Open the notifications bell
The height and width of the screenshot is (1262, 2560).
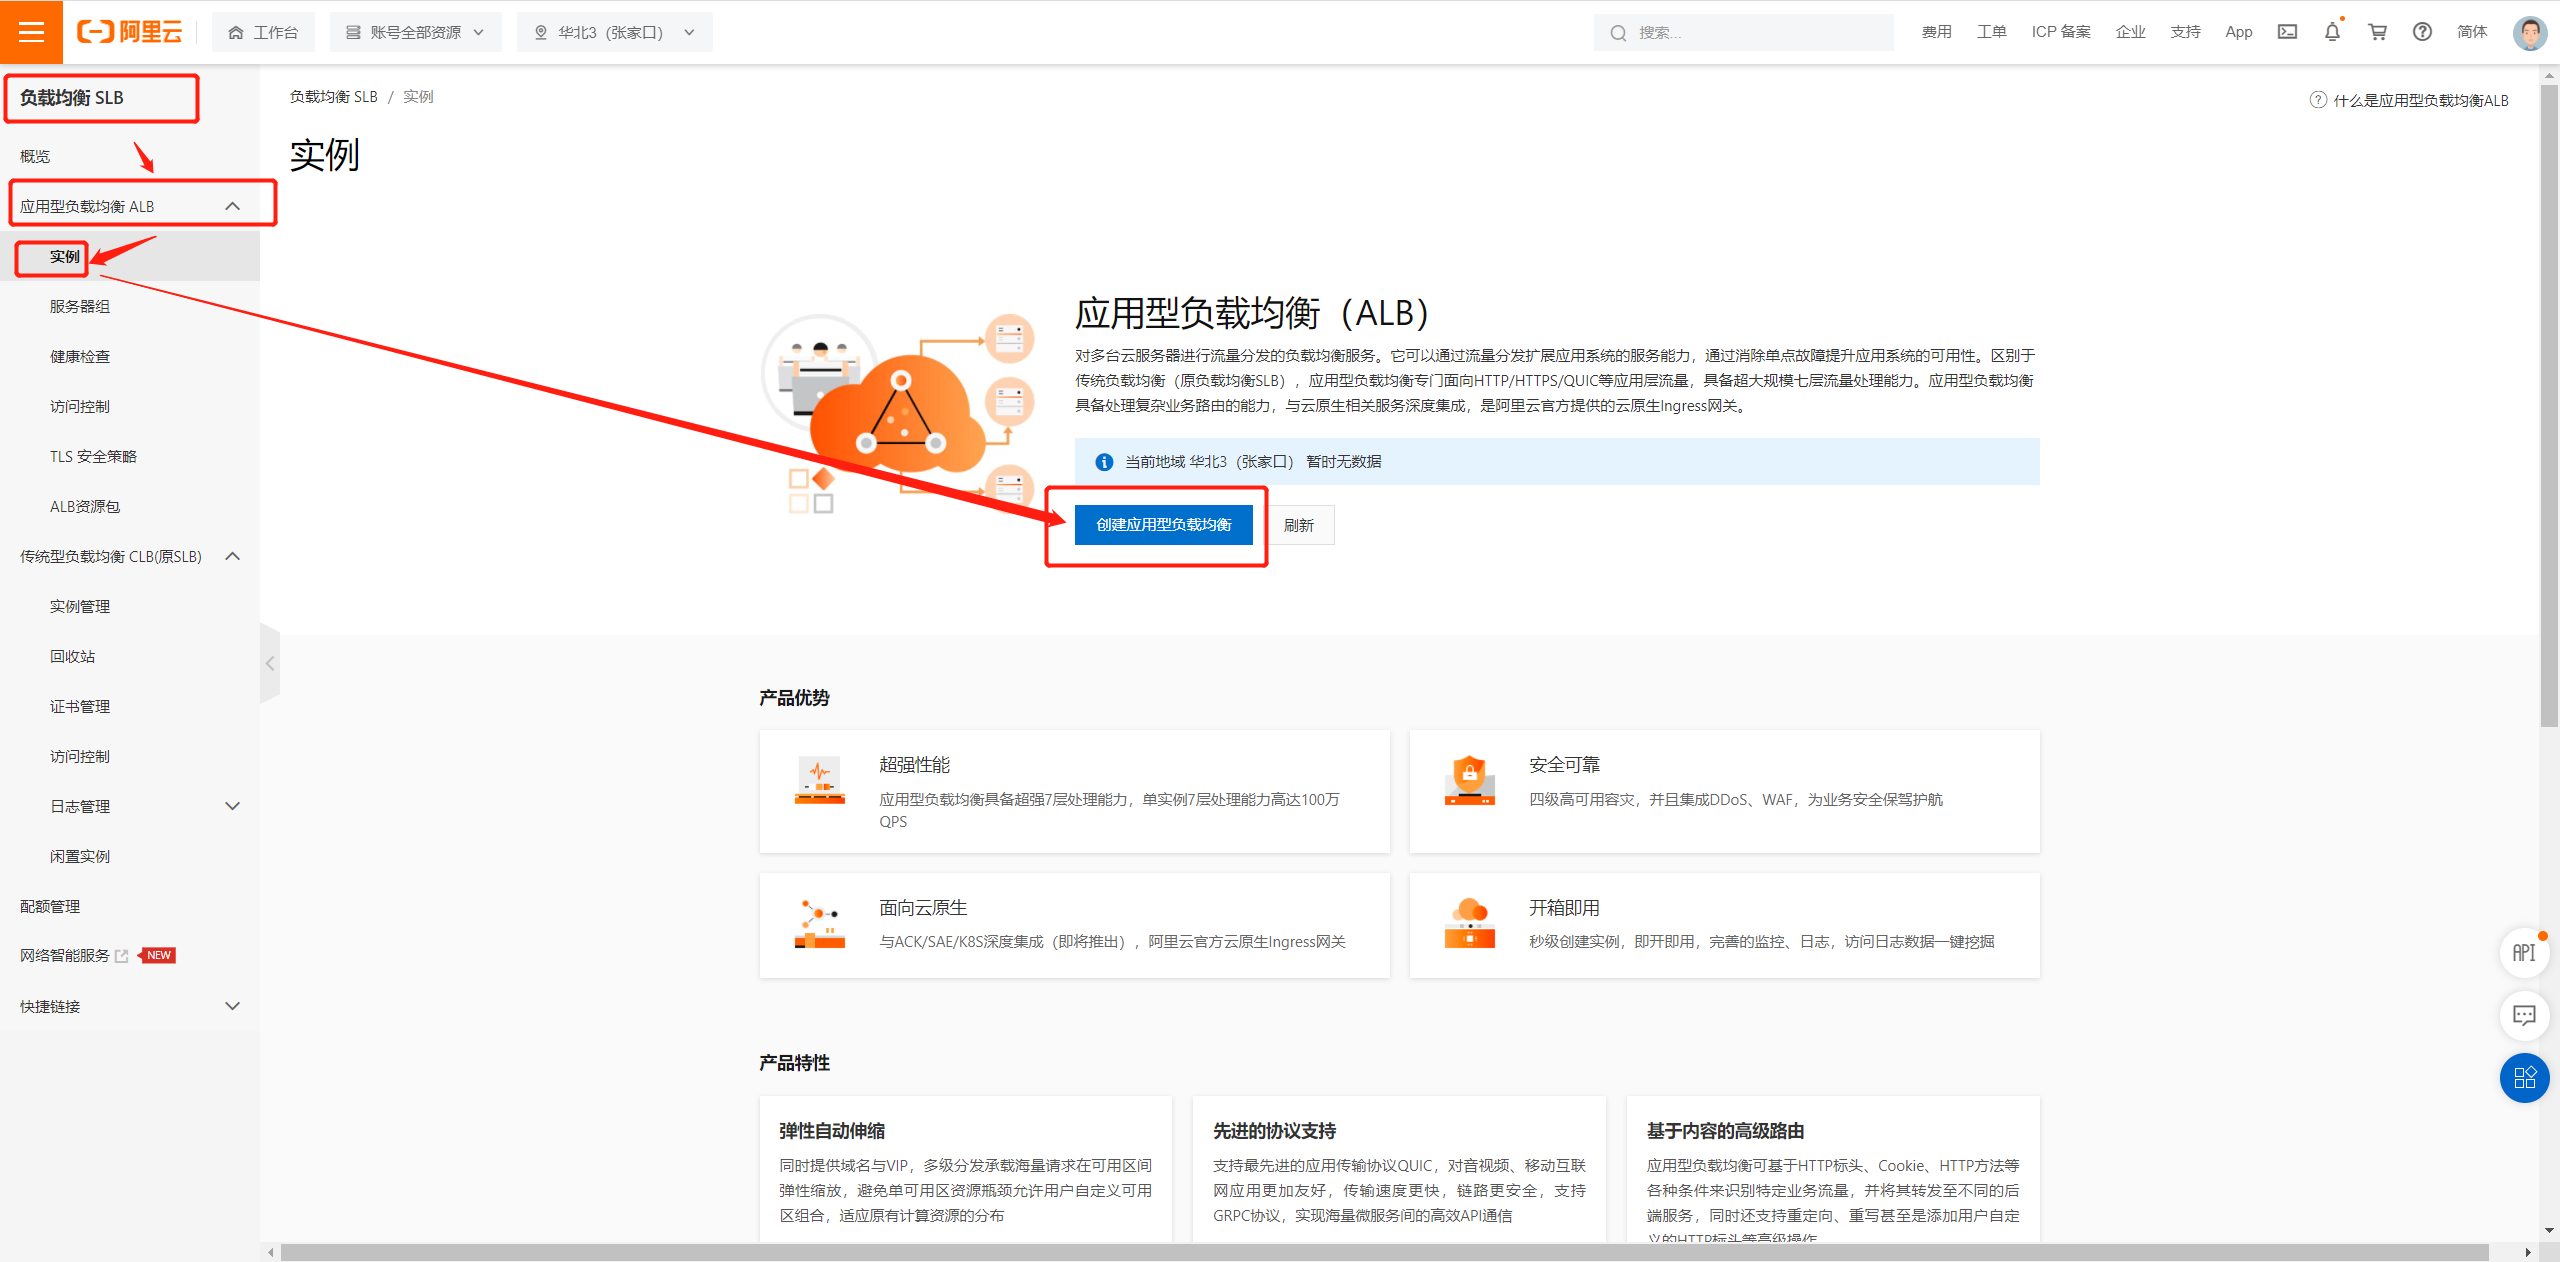pos(2332,32)
